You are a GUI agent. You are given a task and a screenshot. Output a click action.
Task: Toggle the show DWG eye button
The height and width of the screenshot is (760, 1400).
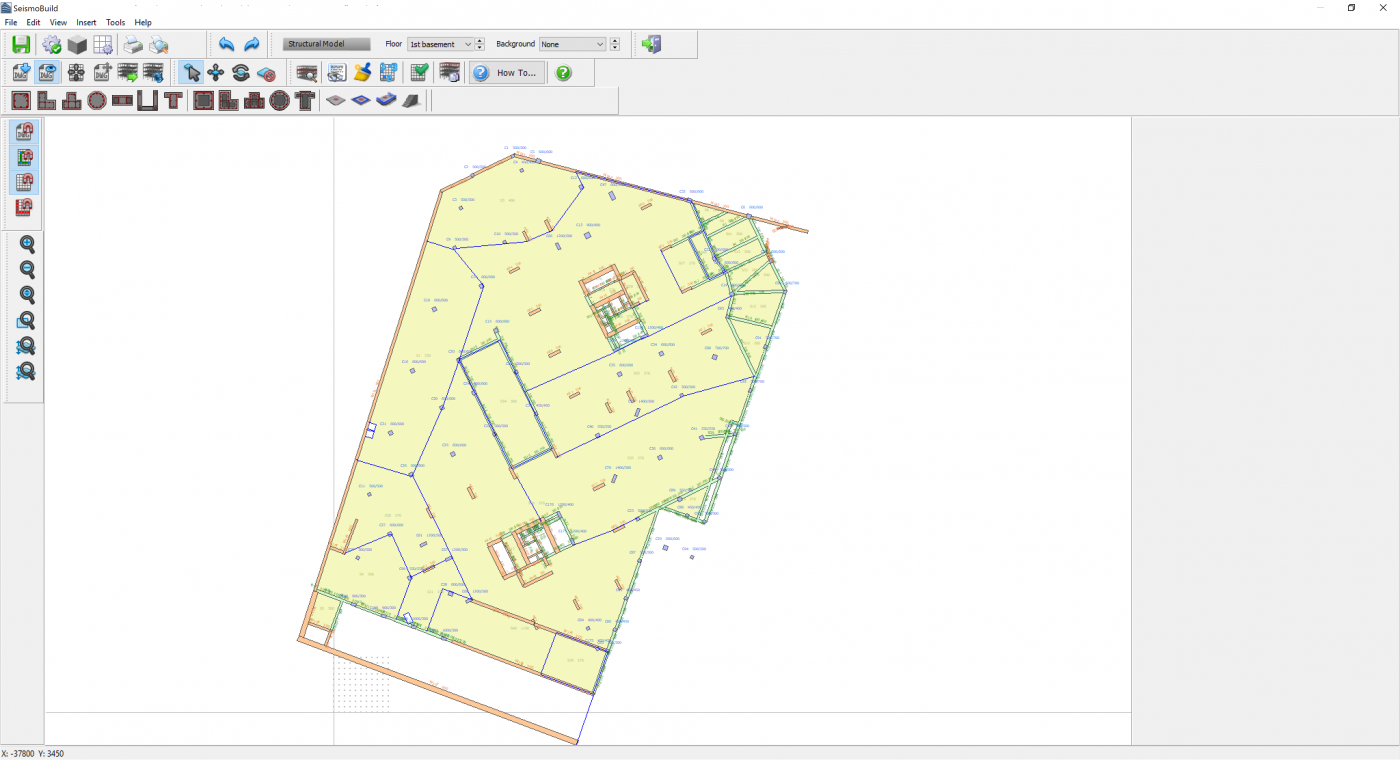click(x=47, y=72)
